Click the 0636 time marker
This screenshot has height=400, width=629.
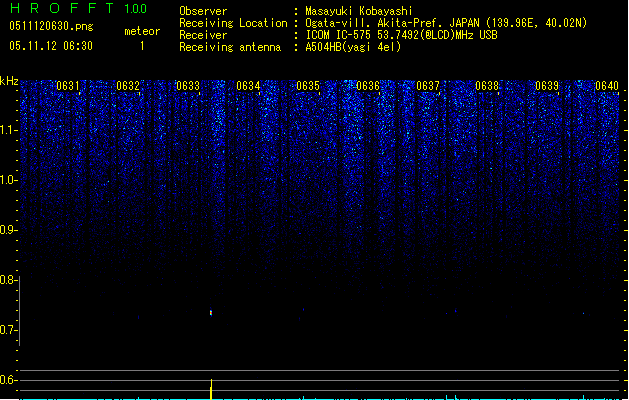[x=368, y=86]
